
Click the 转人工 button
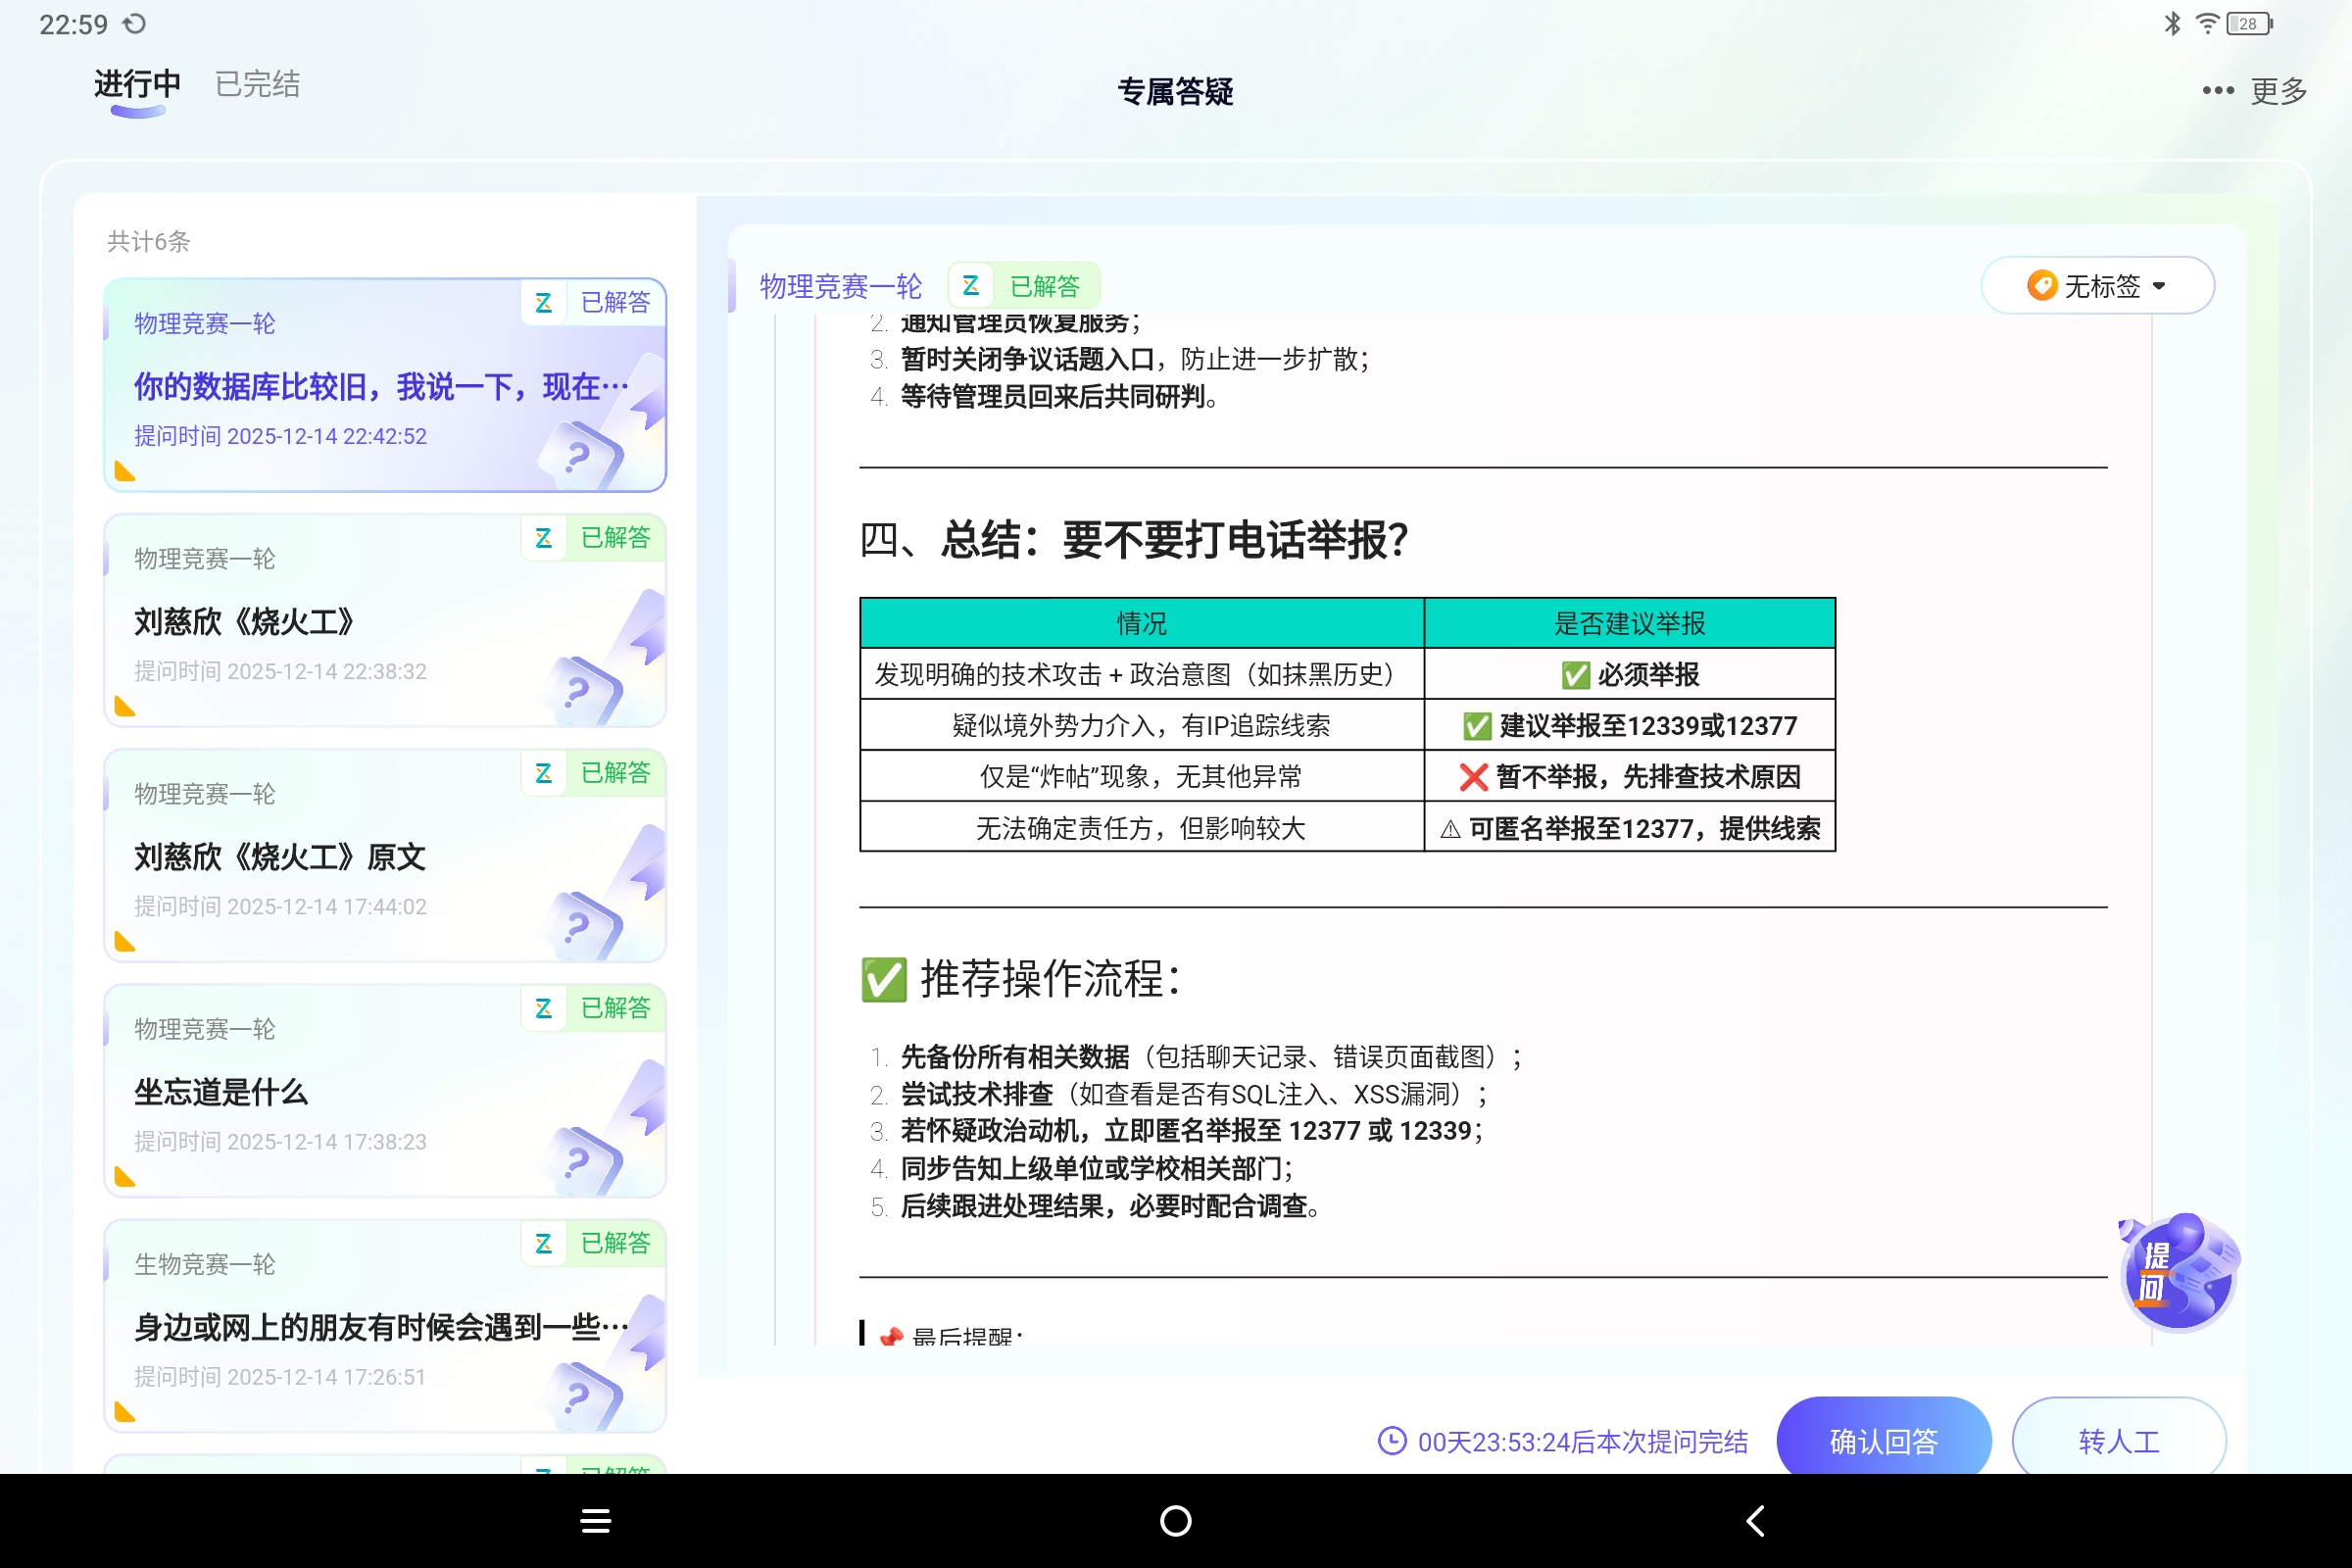pyautogui.click(x=2117, y=1440)
